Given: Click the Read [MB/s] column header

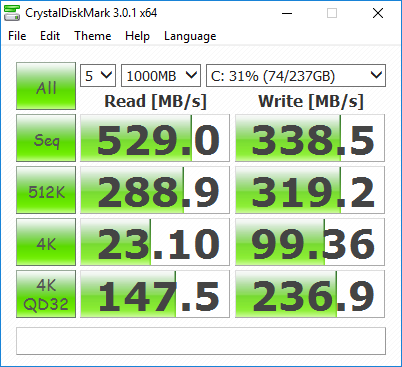Looking at the screenshot, I should click(155, 101).
